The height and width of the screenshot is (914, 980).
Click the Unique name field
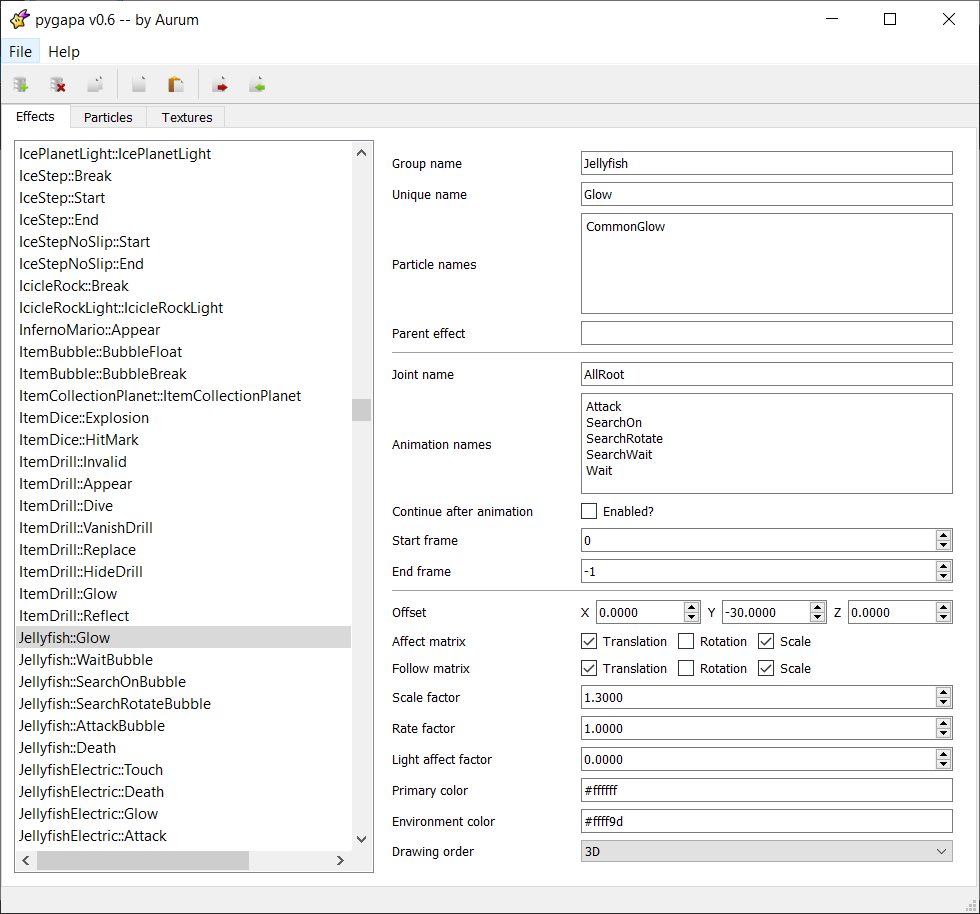pos(766,194)
